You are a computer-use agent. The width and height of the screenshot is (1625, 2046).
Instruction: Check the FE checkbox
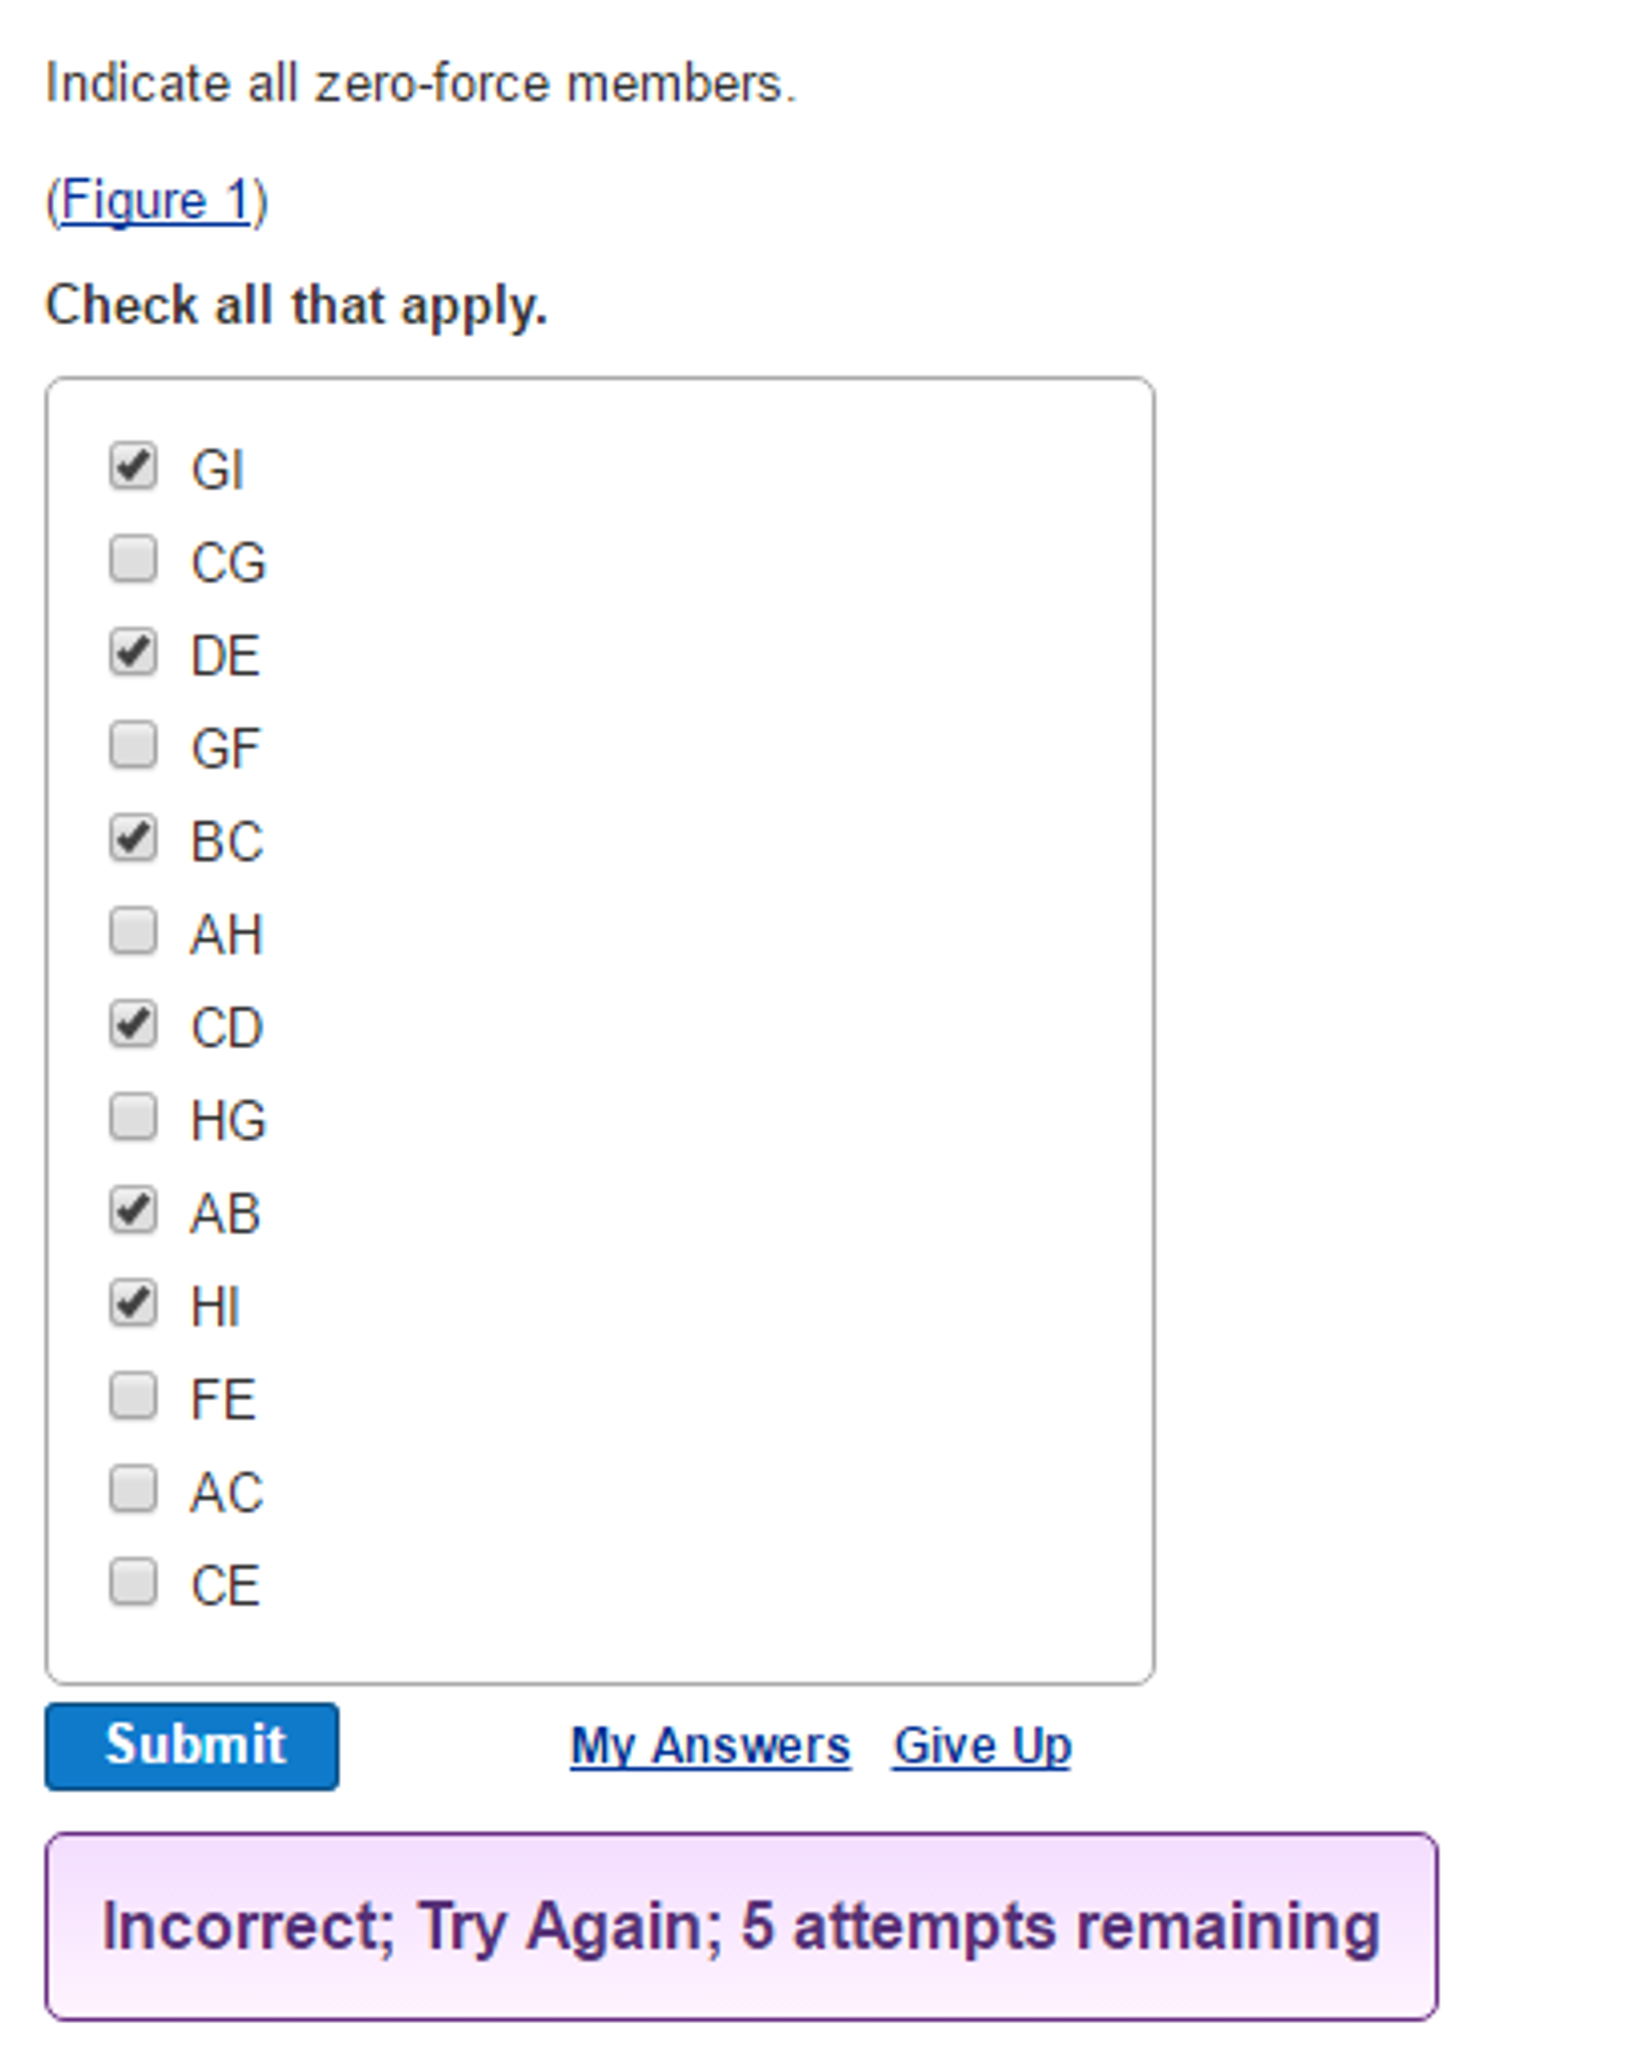(x=131, y=1395)
